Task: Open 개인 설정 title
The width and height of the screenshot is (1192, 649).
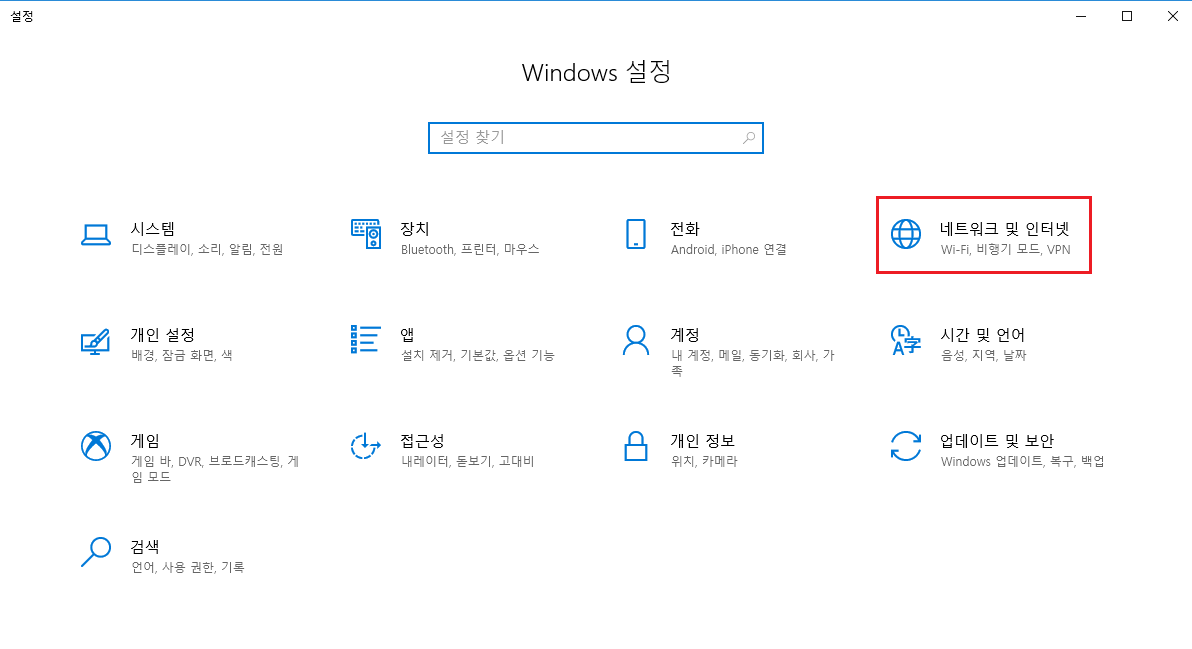Action: pyautogui.click(x=163, y=335)
